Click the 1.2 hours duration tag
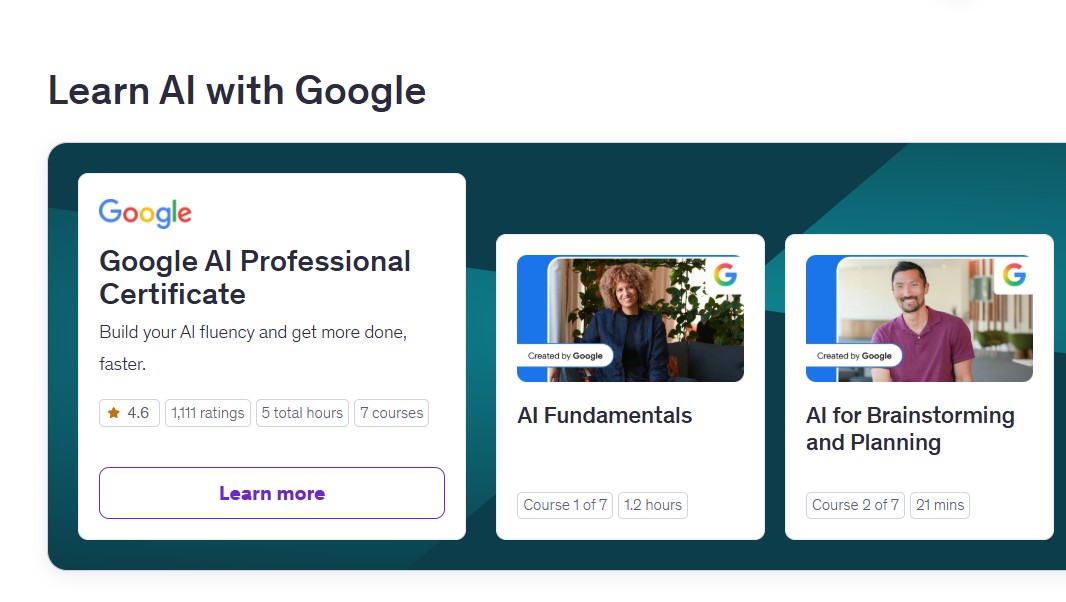Screen dimensions: 1066x602 [x=653, y=505]
